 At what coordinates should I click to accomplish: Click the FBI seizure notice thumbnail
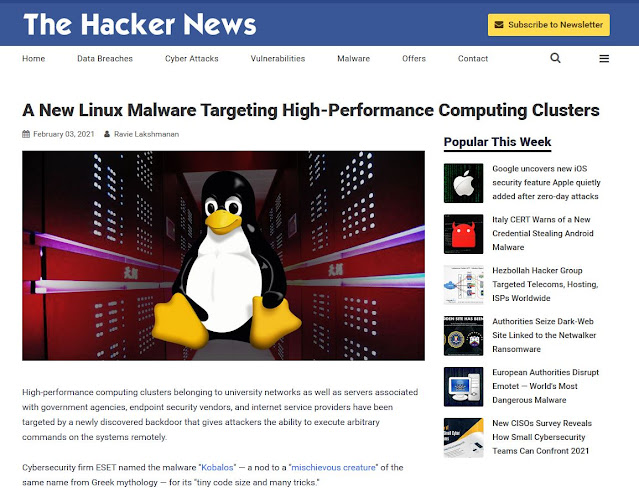463,336
